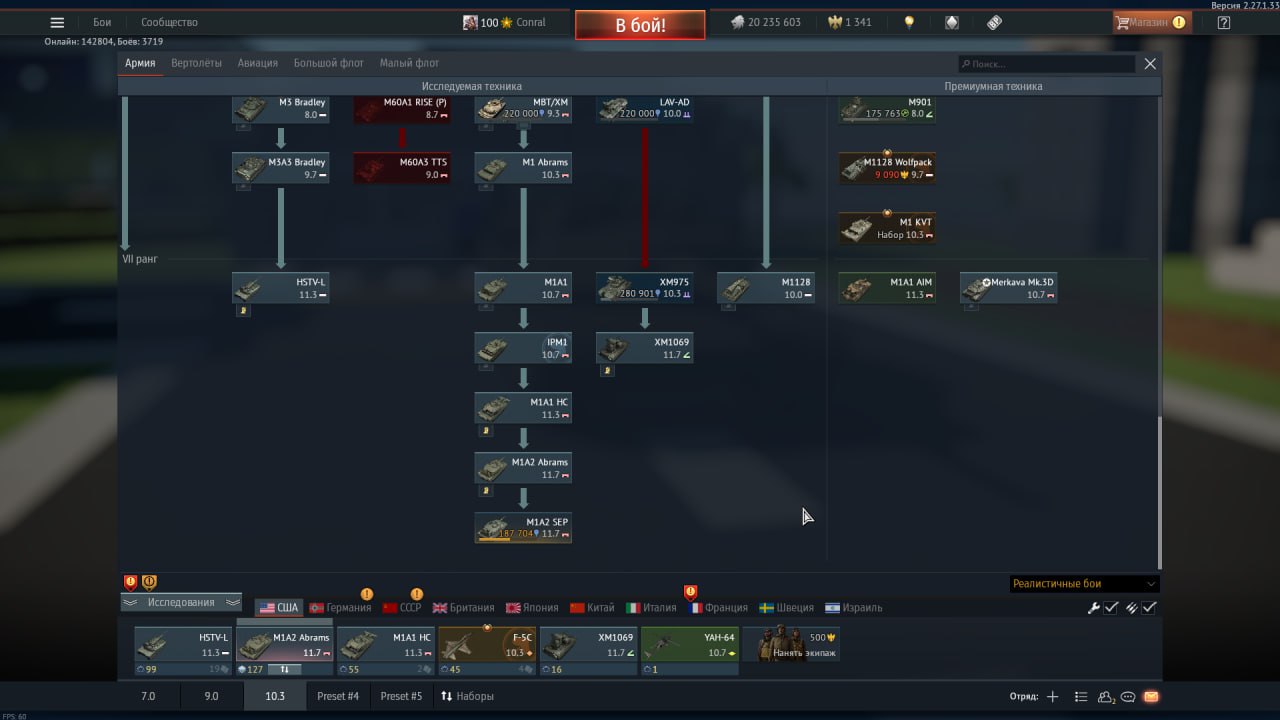This screenshot has width=1280, height=720.
Task: Select the США nation tab
Action: tap(279, 608)
